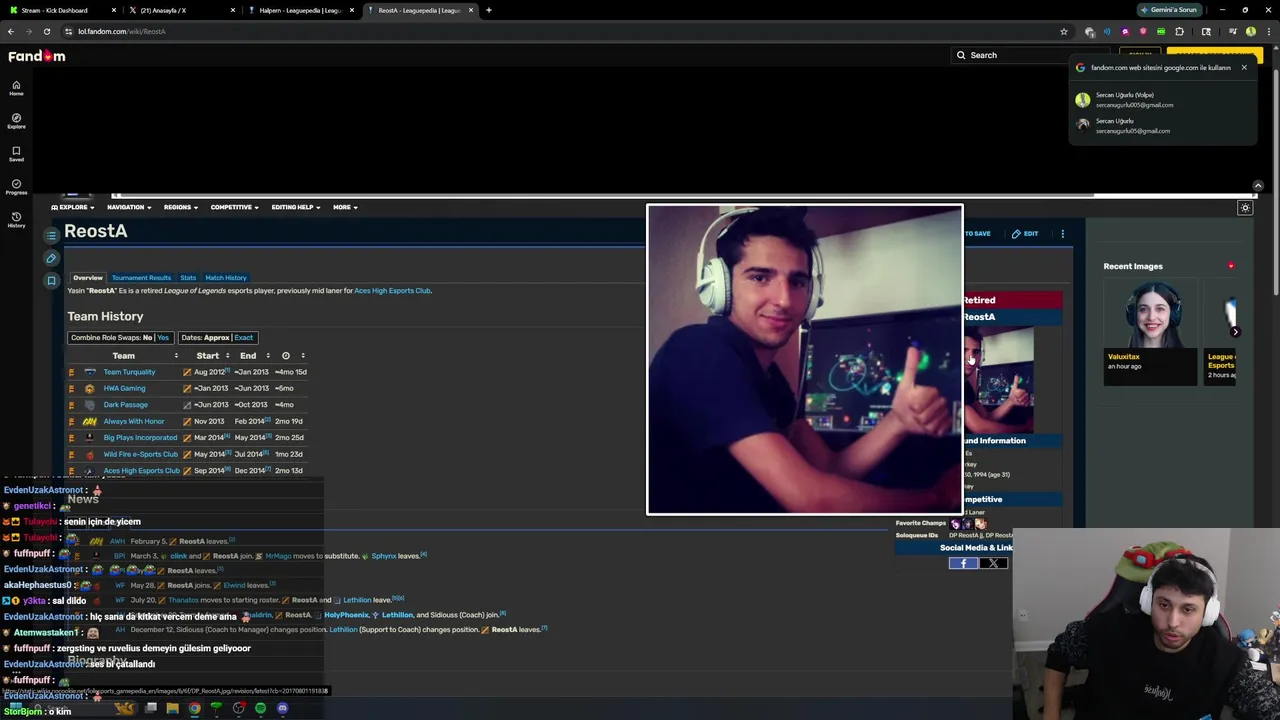1280x720 pixels.
Task: Click the bookmark icon beside title
Action: pyautogui.click(x=52, y=281)
